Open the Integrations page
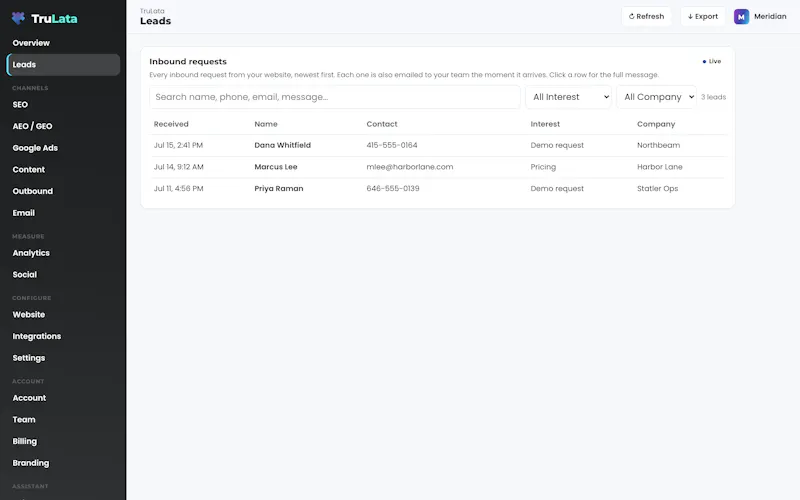800x500 pixels. tap(63, 336)
